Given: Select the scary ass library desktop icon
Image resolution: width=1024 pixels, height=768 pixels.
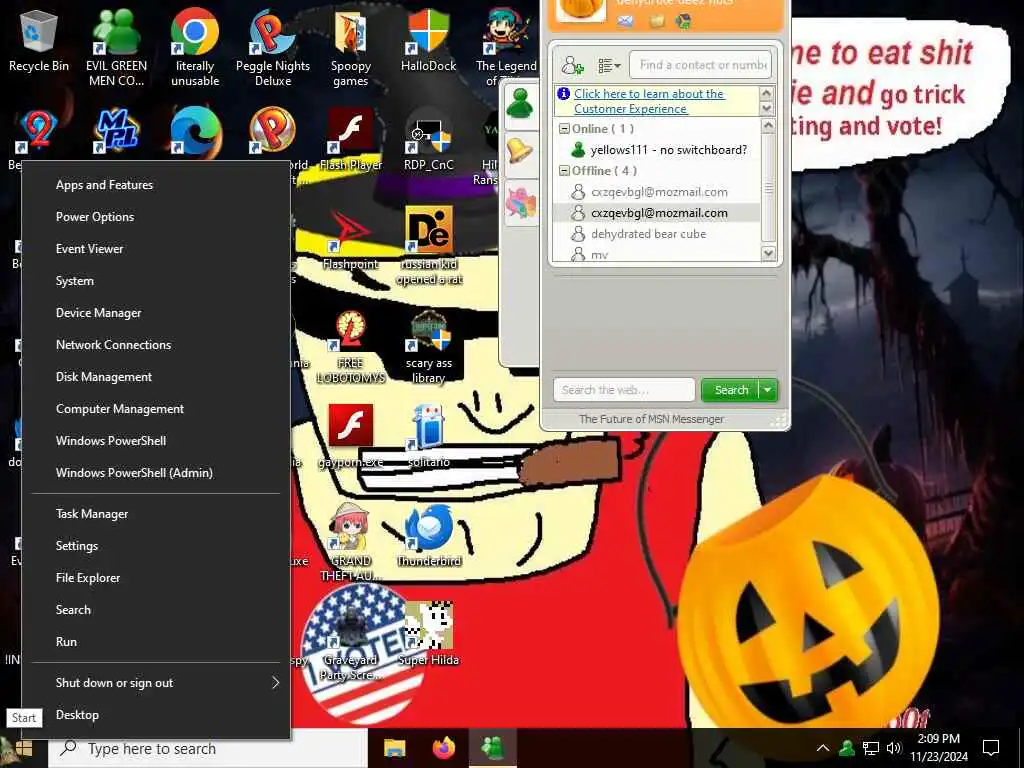Looking at the screenshot, I should click(428, 346).
